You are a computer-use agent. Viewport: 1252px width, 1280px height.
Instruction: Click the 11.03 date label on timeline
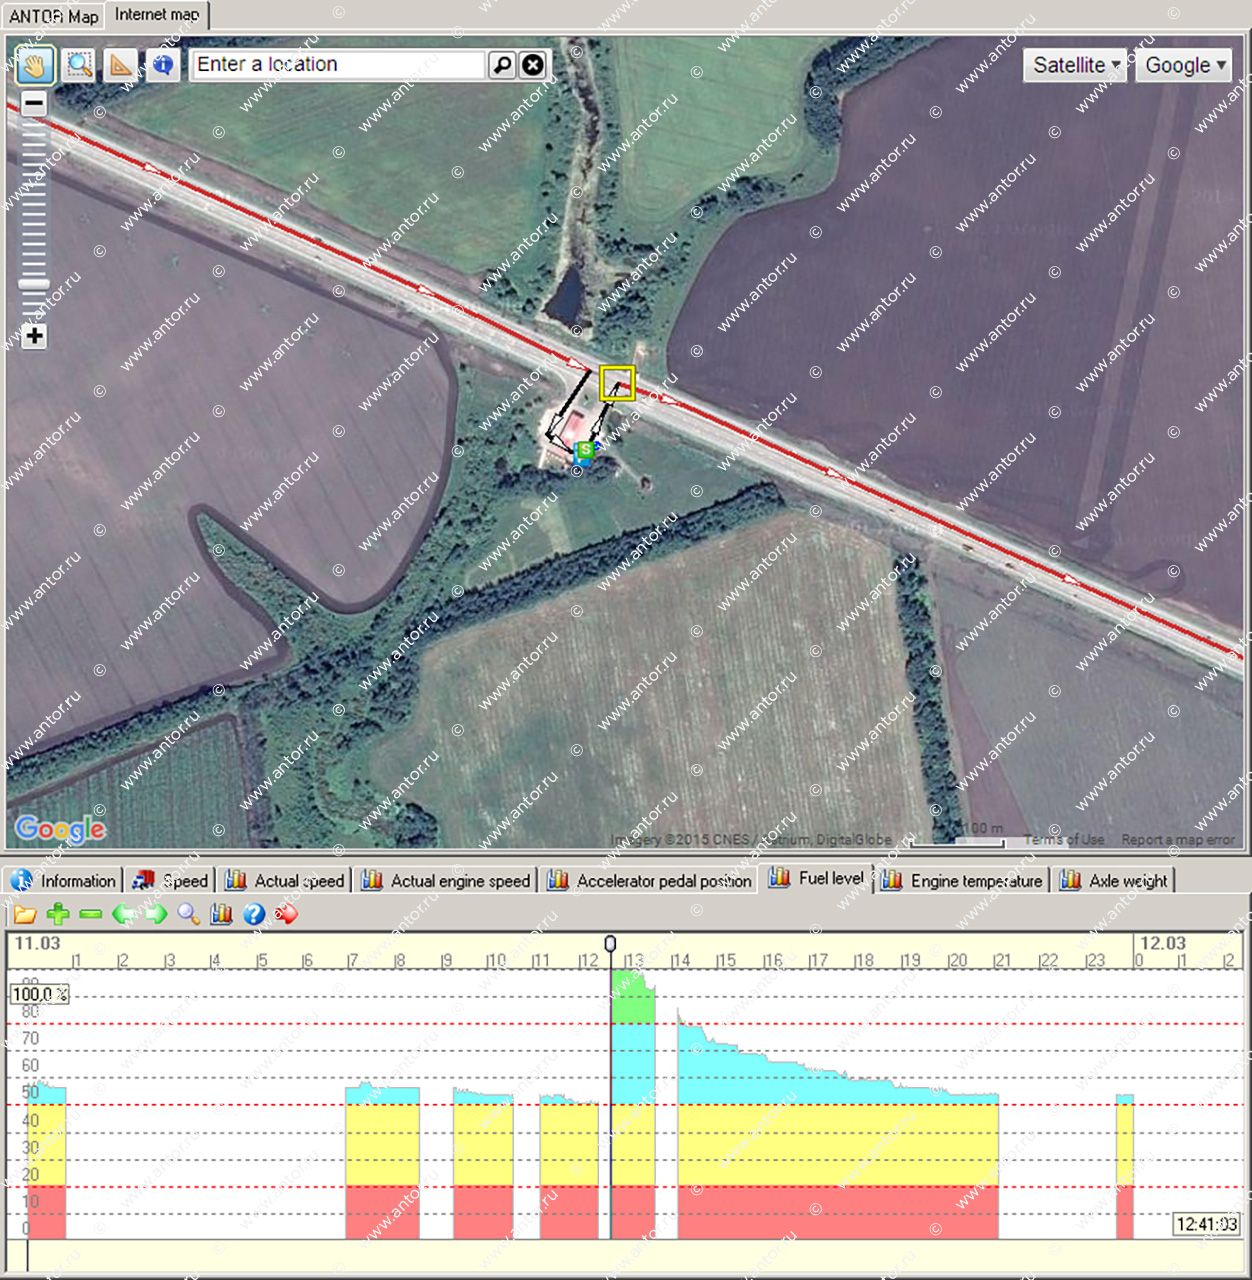[37, 943]
